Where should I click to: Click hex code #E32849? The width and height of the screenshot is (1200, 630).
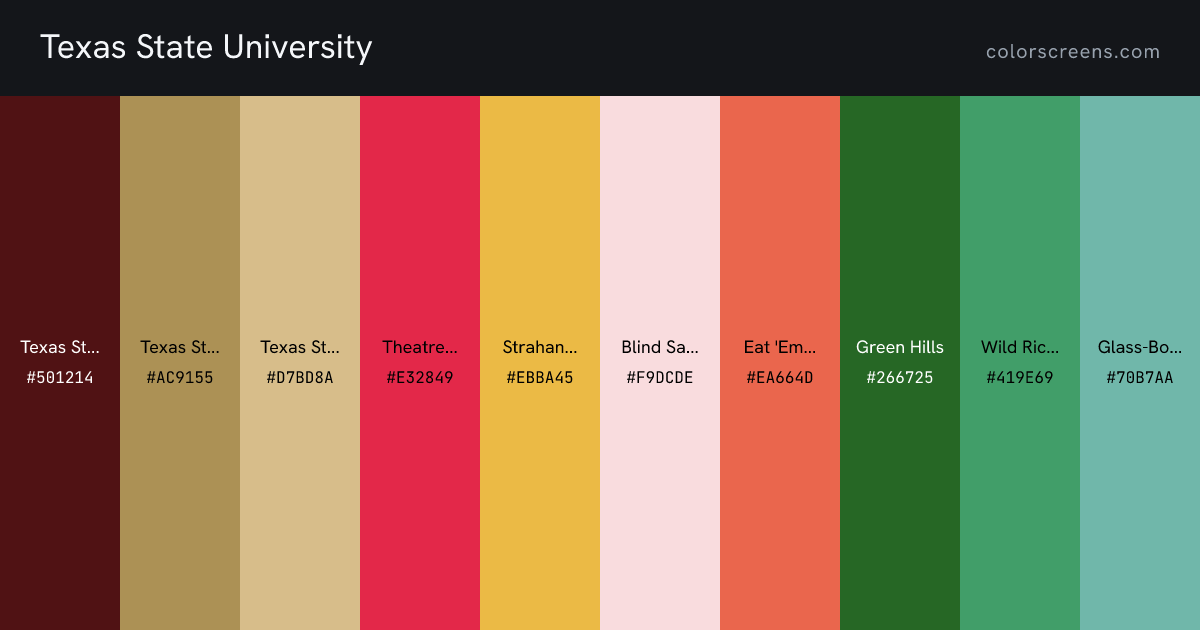pyautogui.click(x=420, y=378)
